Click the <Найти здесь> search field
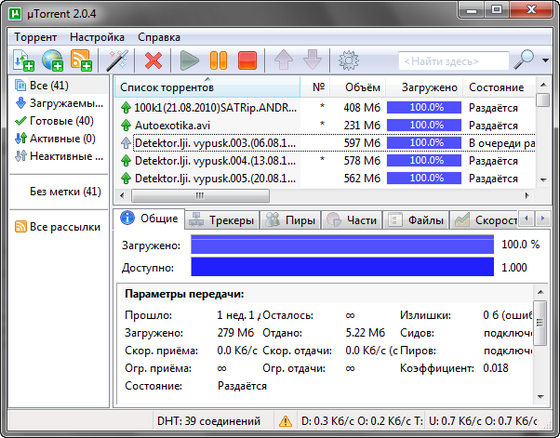Viewport: 560px width, 438px height. [453, 61]
